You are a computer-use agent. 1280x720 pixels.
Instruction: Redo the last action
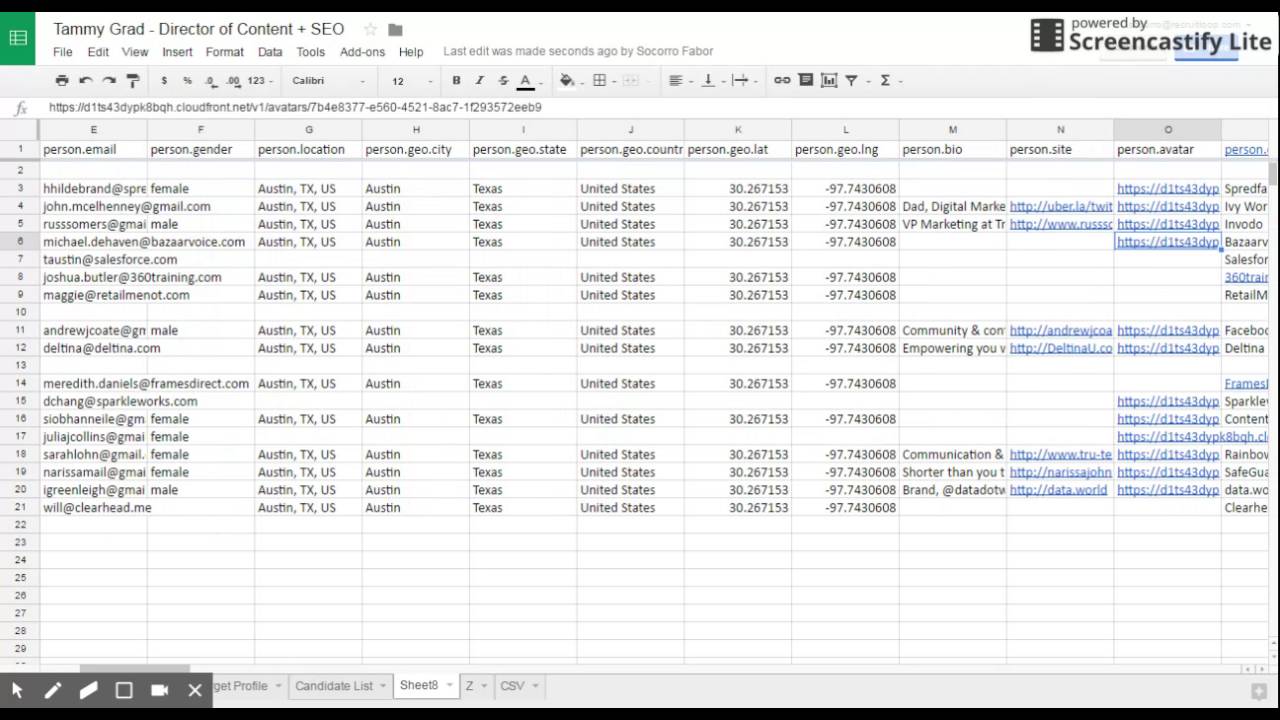point(109,80)
